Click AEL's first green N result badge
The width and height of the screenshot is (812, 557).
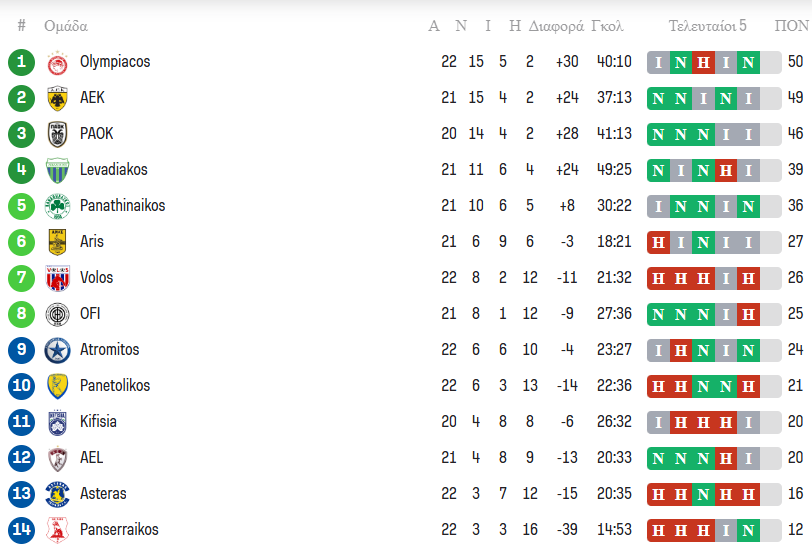point(658,458)
